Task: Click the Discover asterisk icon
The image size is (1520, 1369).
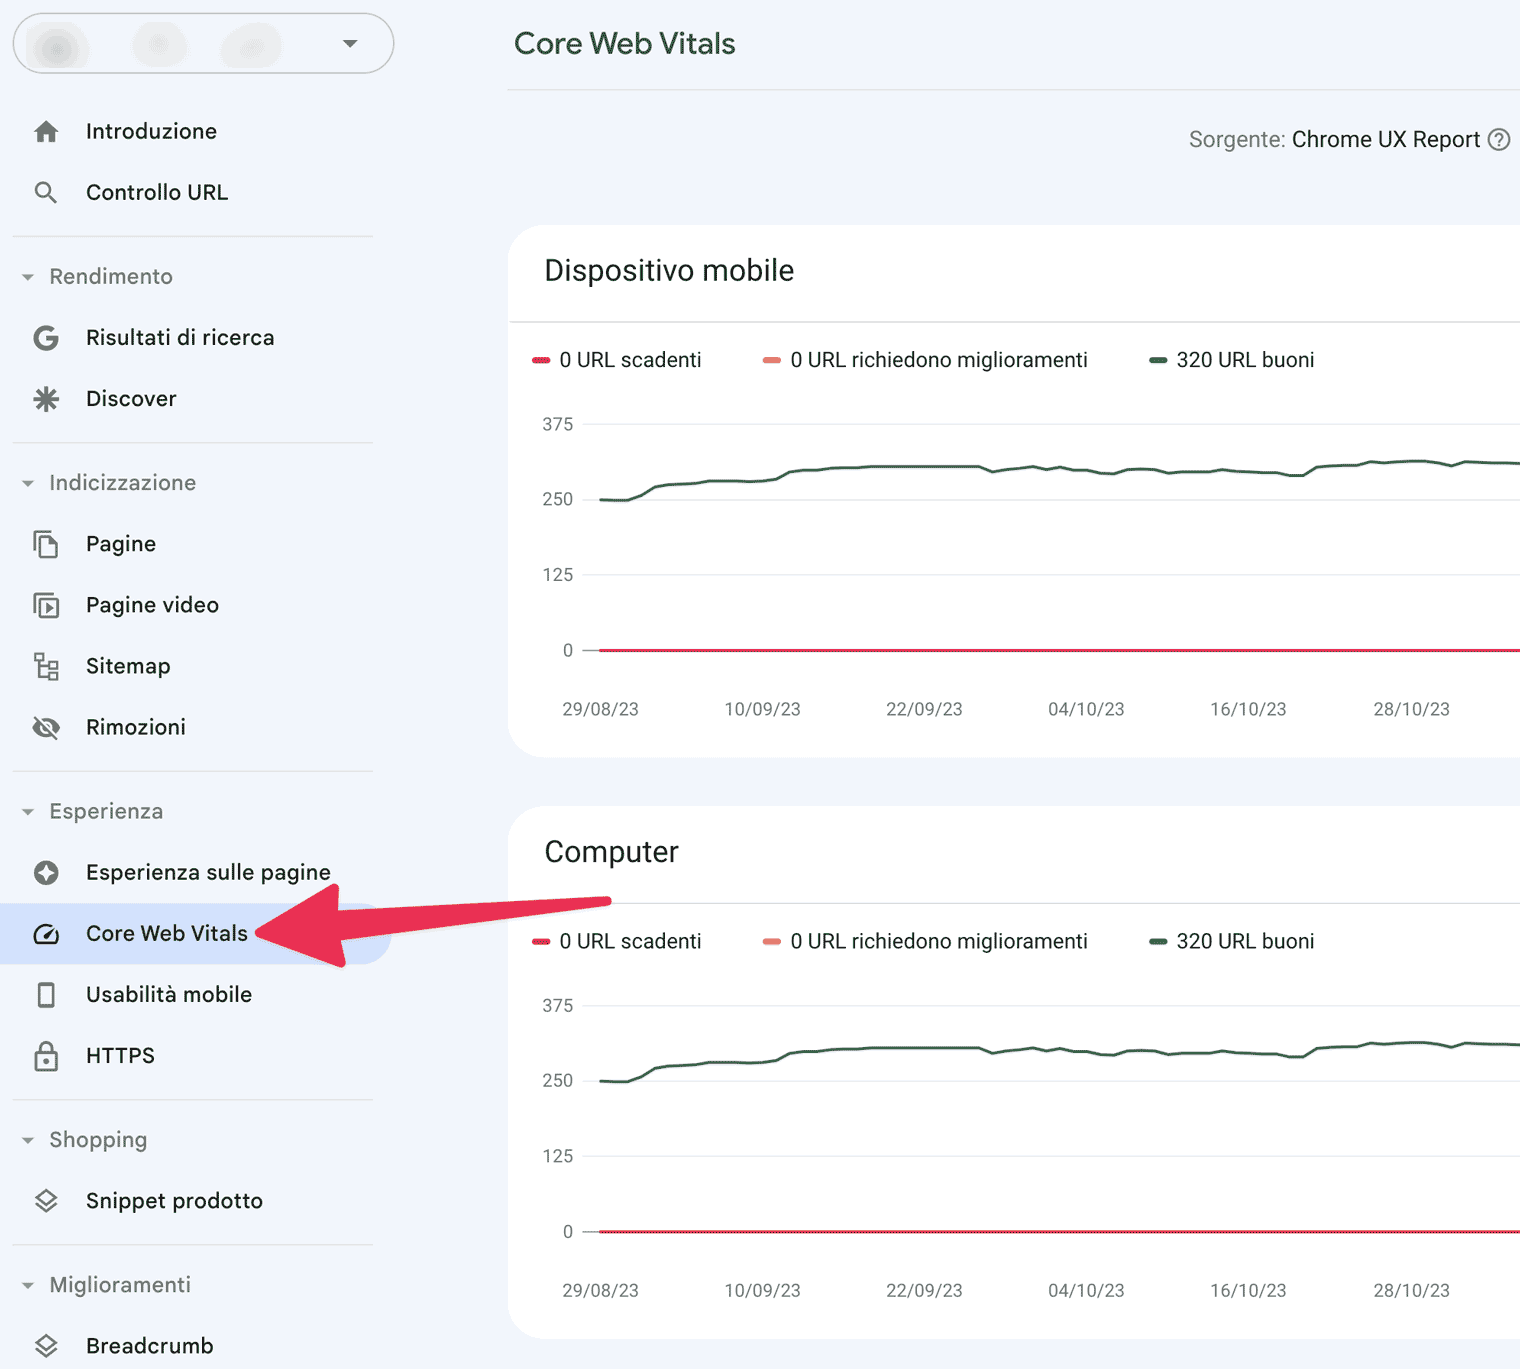Action: coord(46,399)
